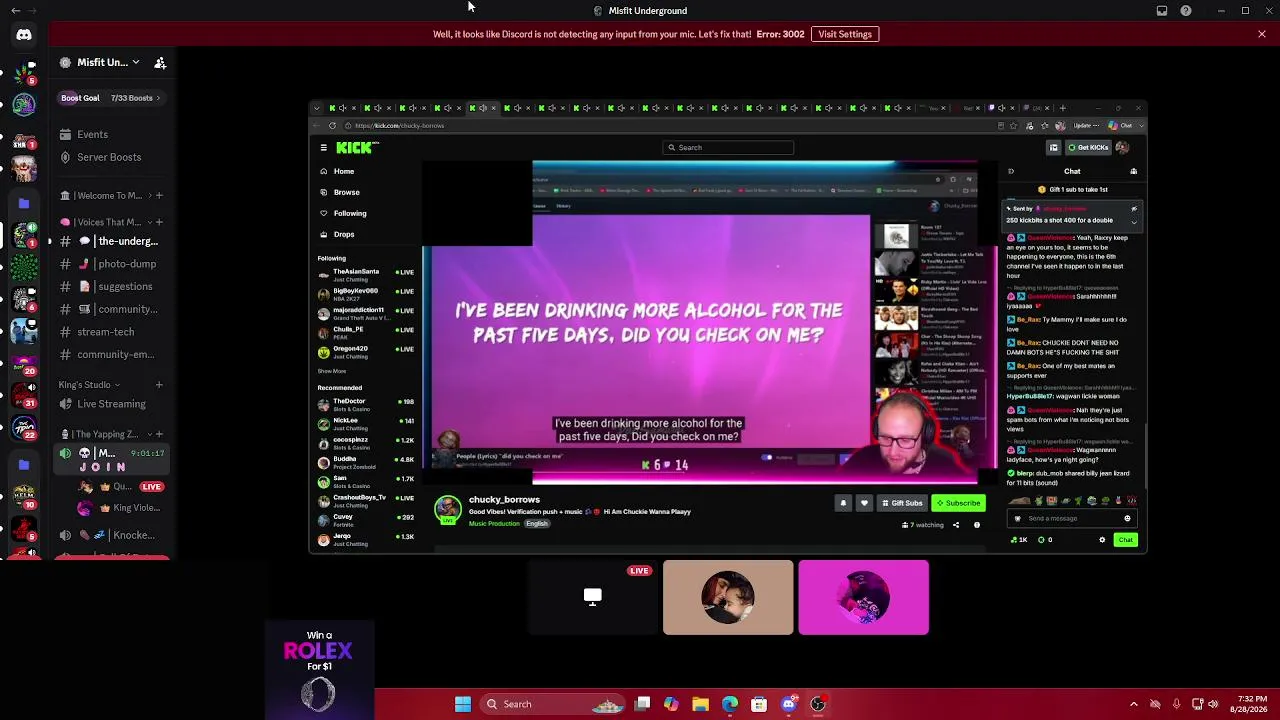Open the community-em... channel
Viewport: 1280px width, 720px height.
[x=110, y=354]
